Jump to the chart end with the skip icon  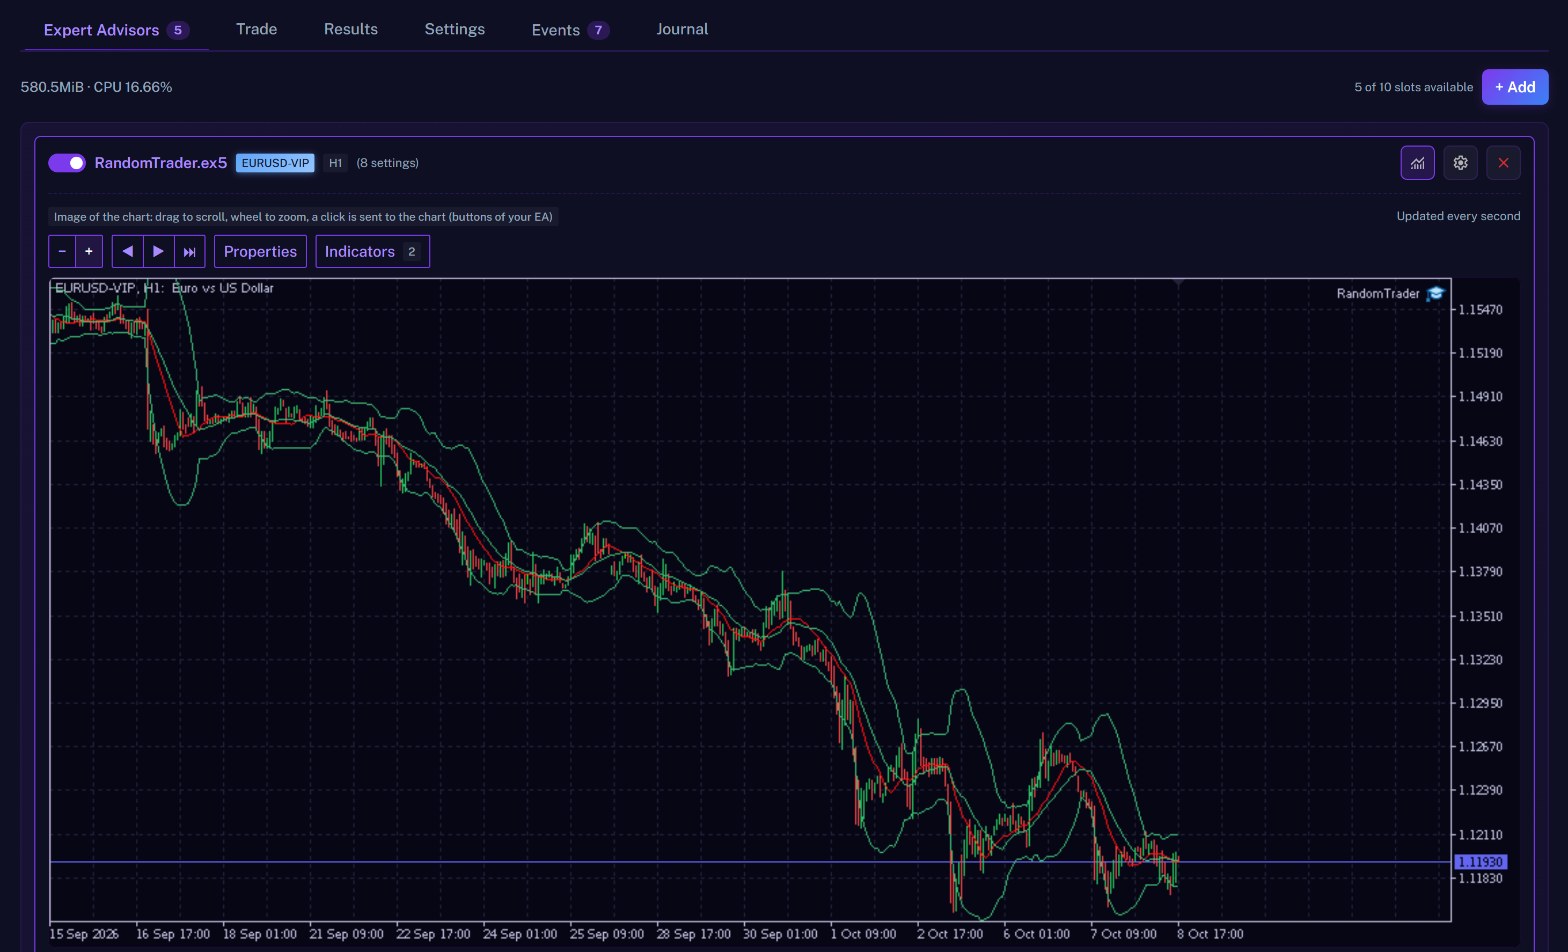pos(190,252)
